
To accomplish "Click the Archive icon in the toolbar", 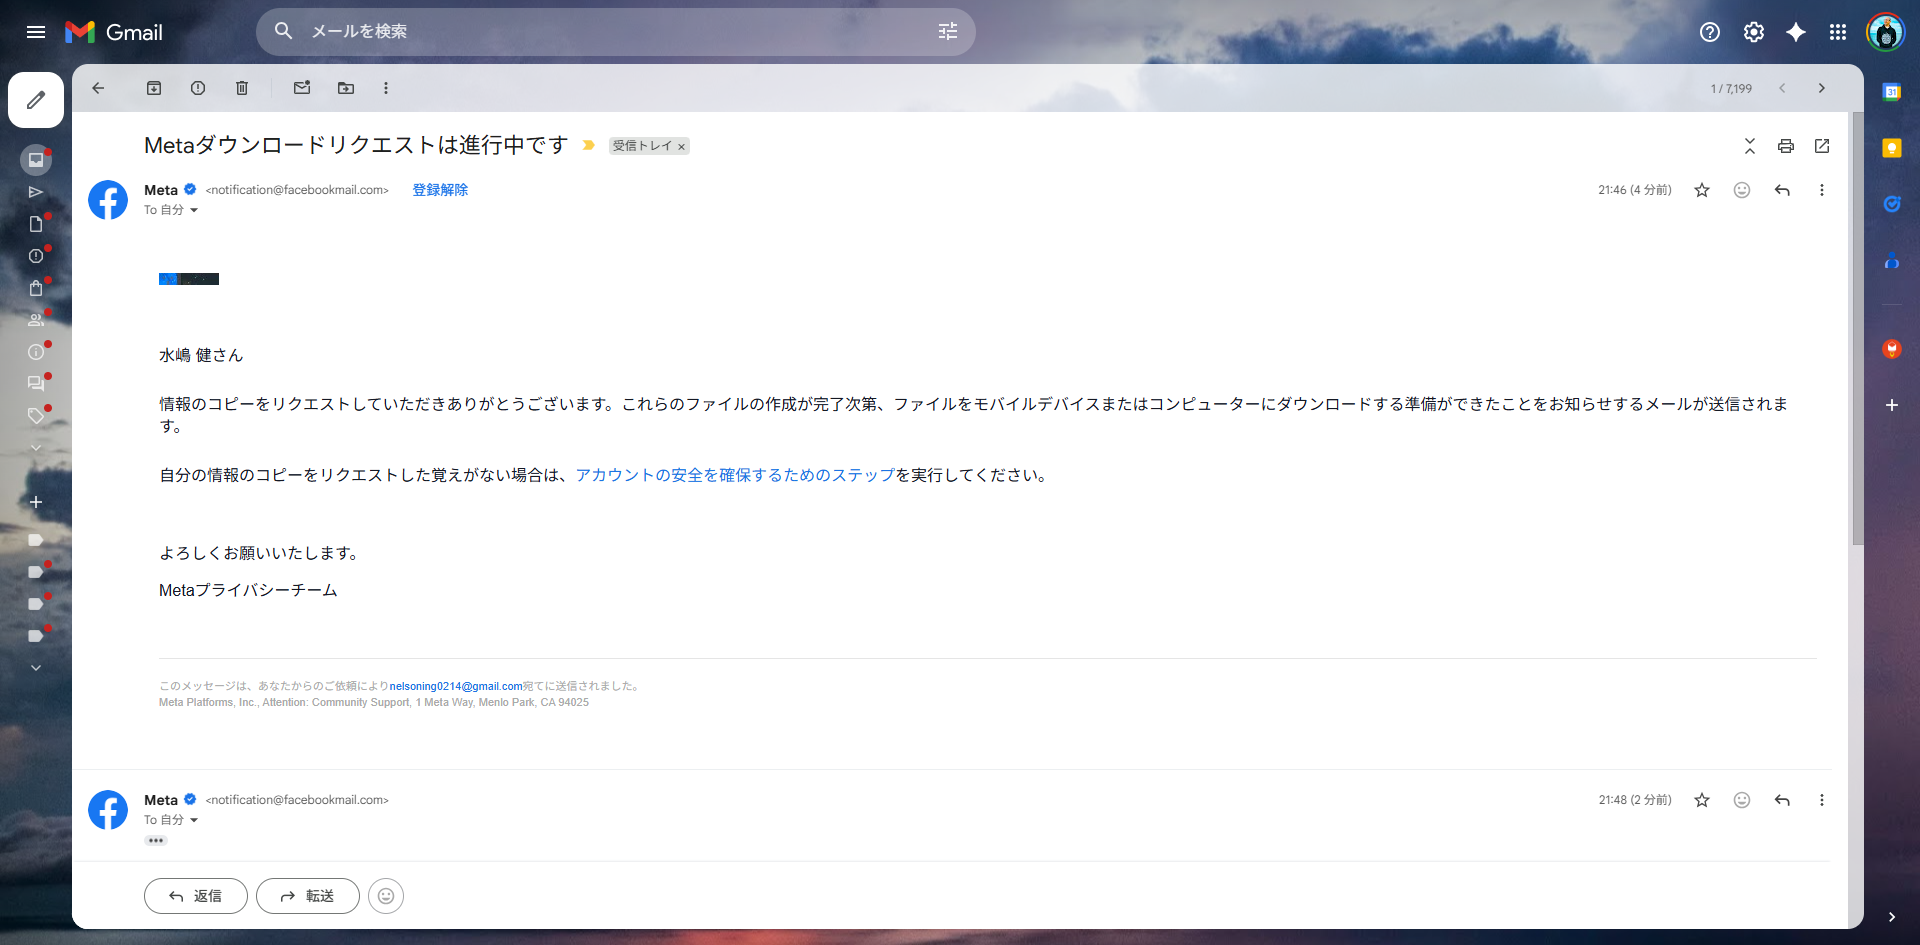I will [x=154, y=88].
